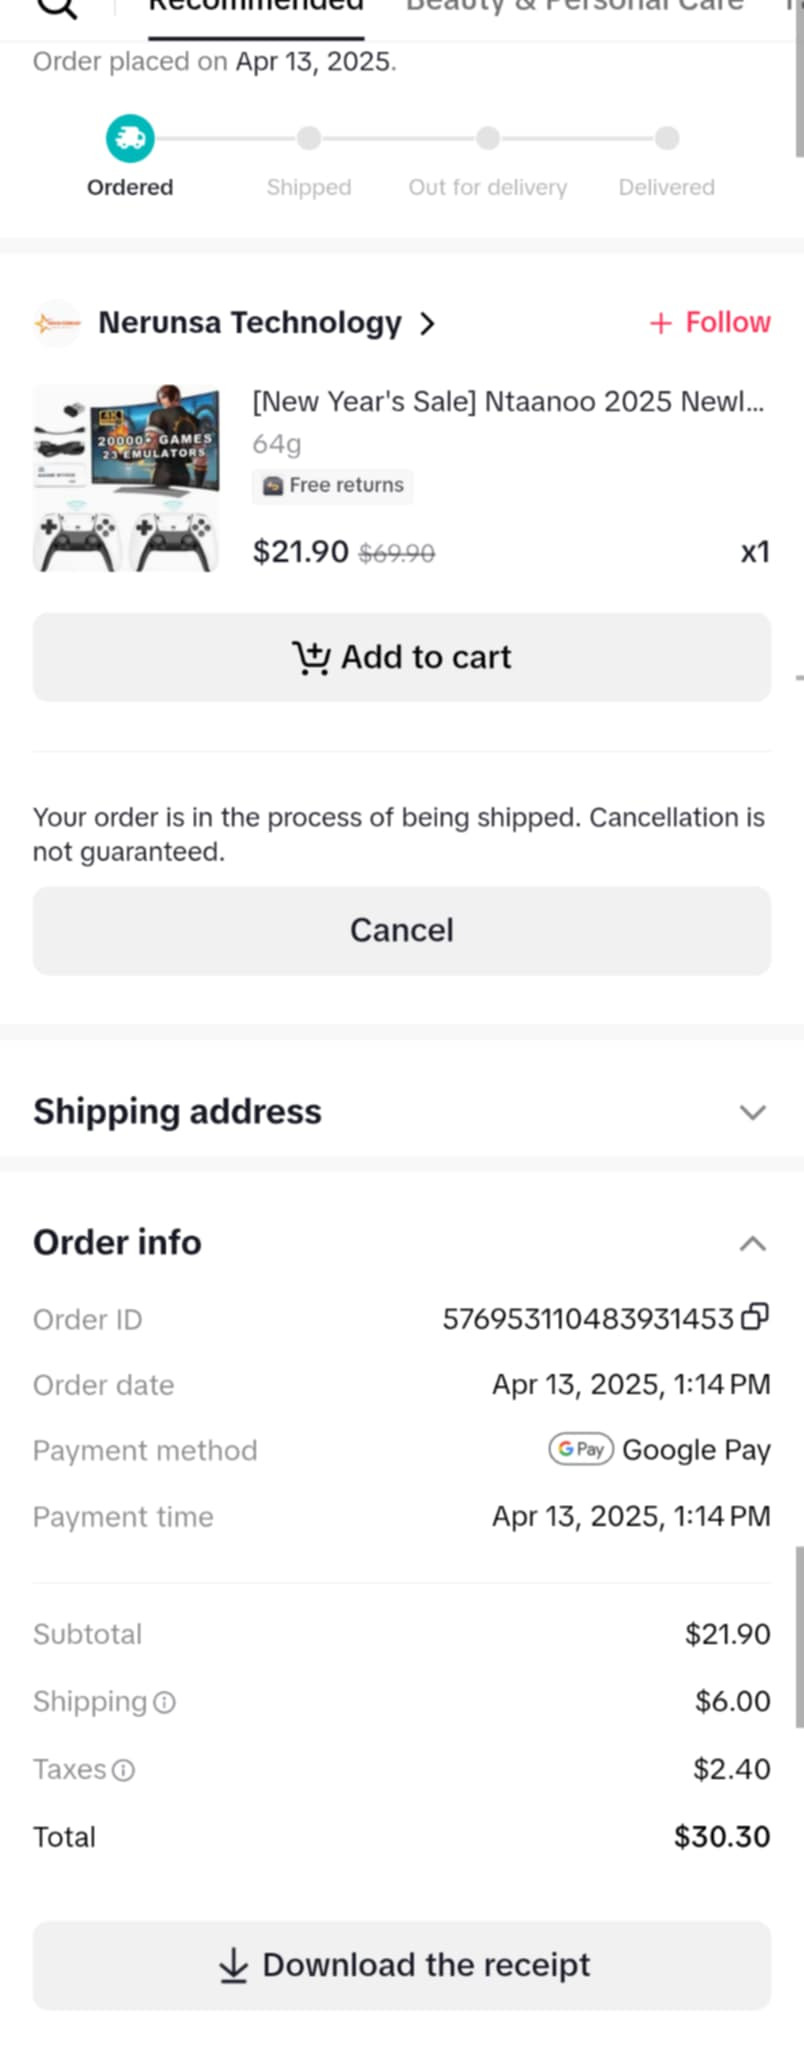Switch to Beauty & Personal Care tab

coord(574,6)
